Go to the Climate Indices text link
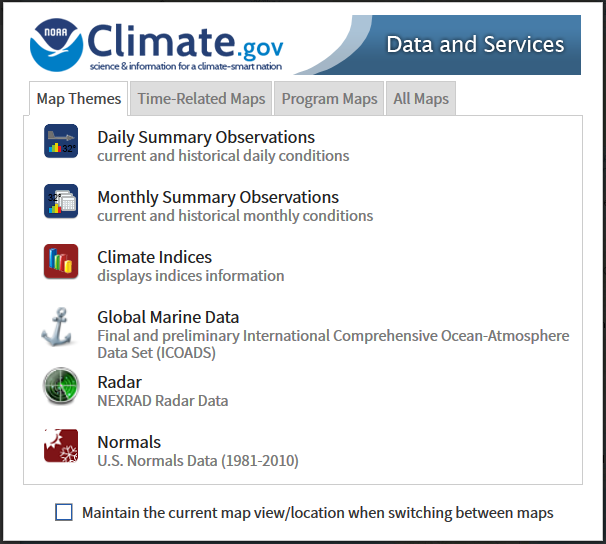Screen dimensions: 606x544 [x=154, y=257]
